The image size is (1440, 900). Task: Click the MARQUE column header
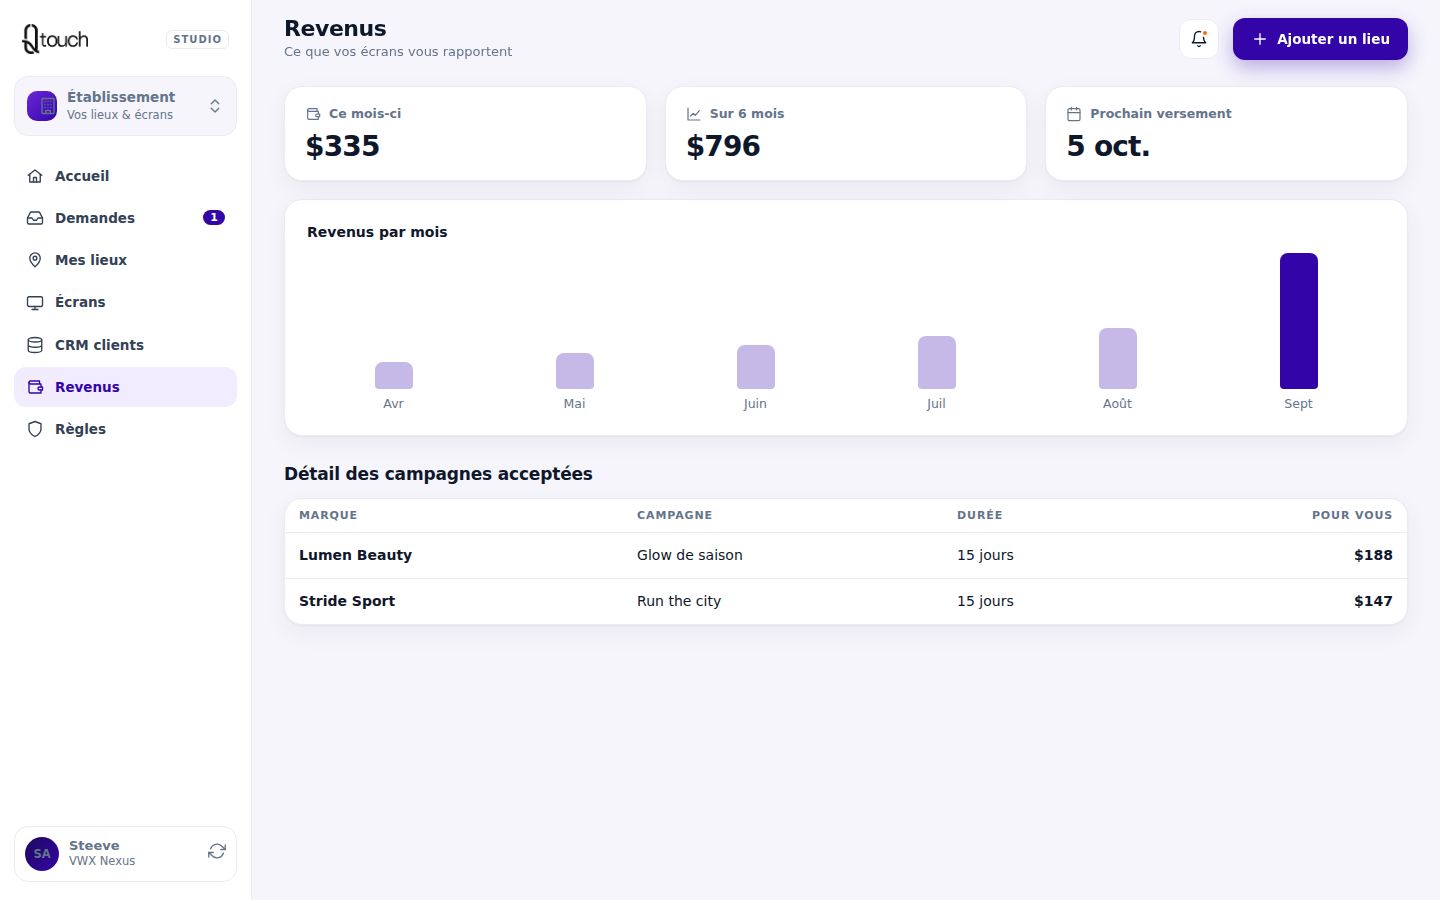pos(328,515)
